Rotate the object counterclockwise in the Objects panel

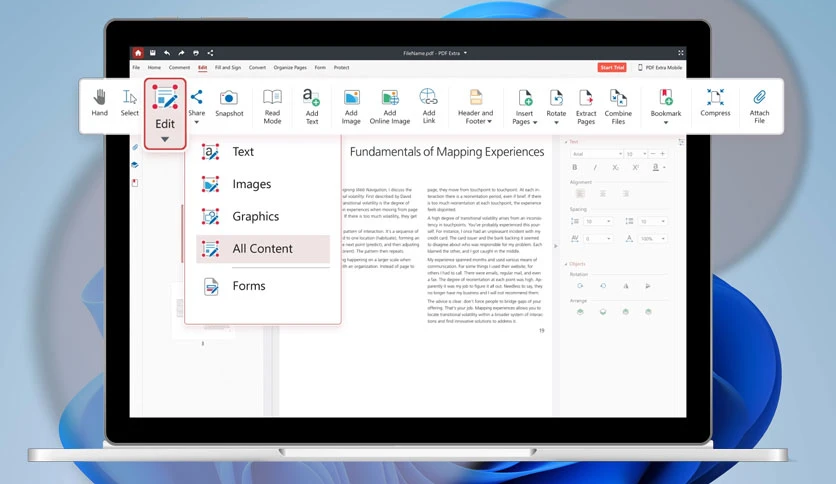pyautogui.click(x=603, y=286)
